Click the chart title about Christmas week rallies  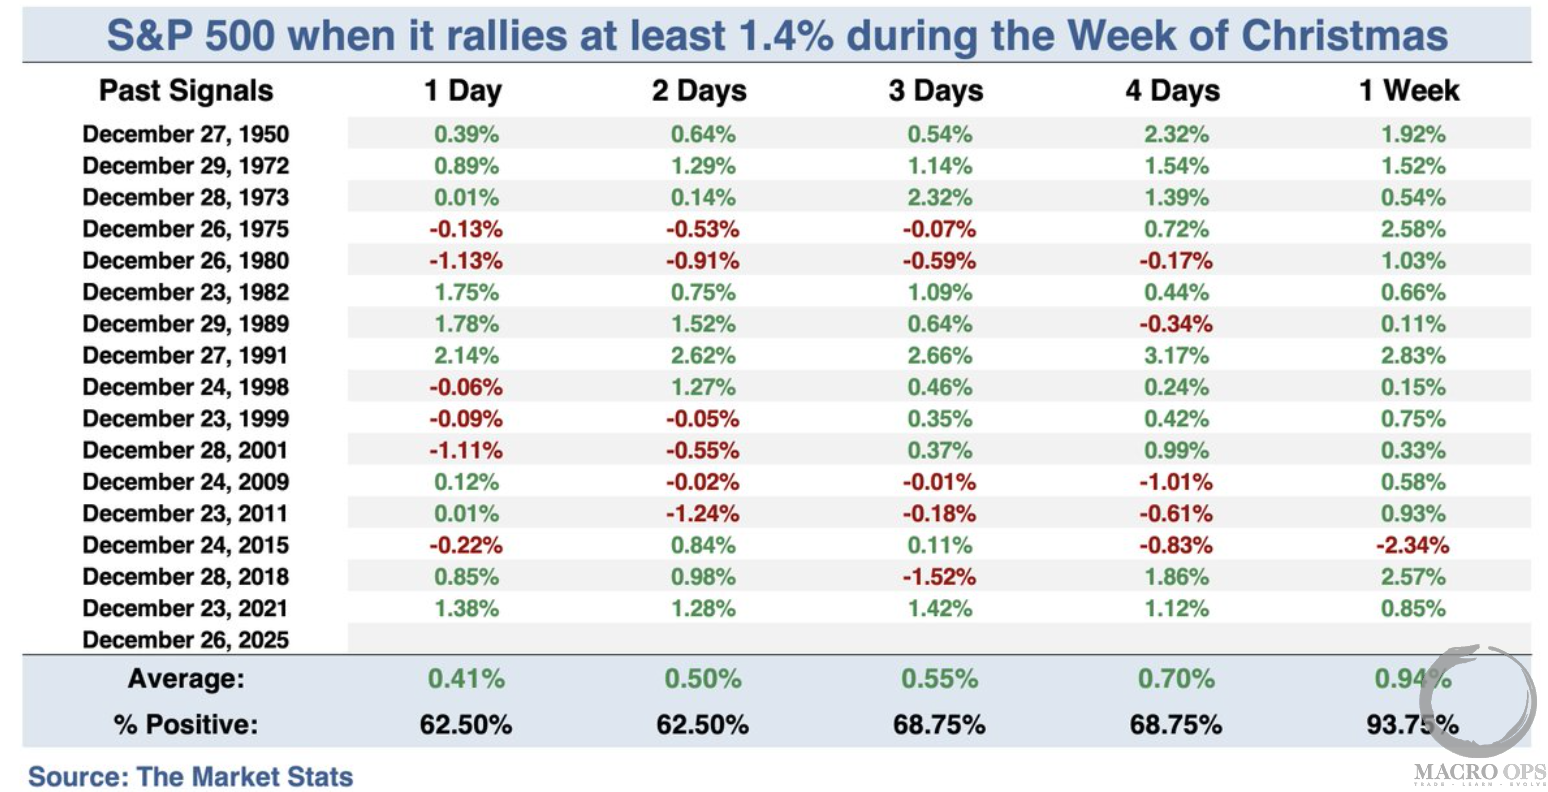[x=776, y=36]
